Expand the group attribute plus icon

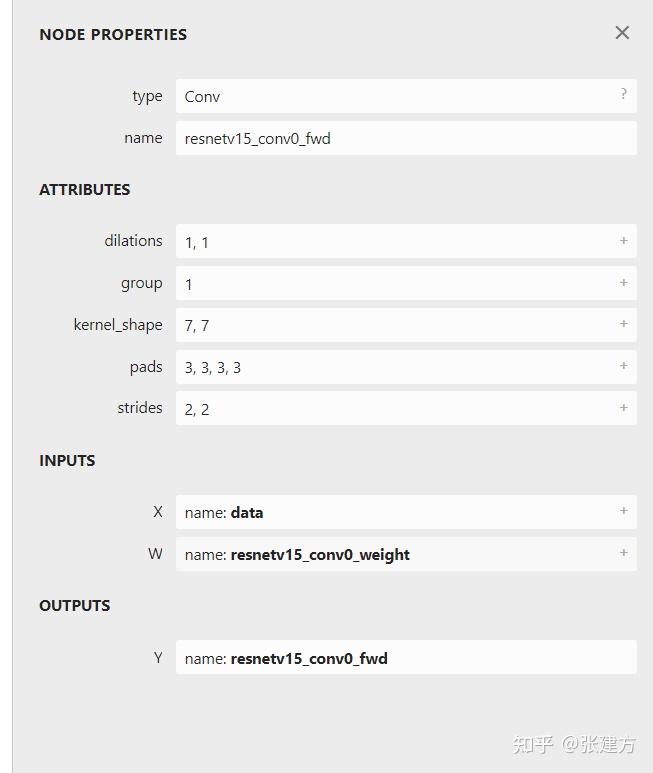click(x=623, y=283)
